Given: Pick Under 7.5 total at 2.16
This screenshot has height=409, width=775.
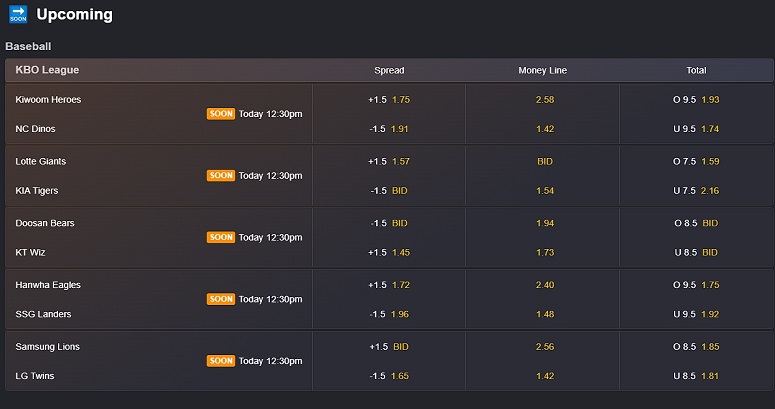Looking at the screenshot, I should [696, 191].
